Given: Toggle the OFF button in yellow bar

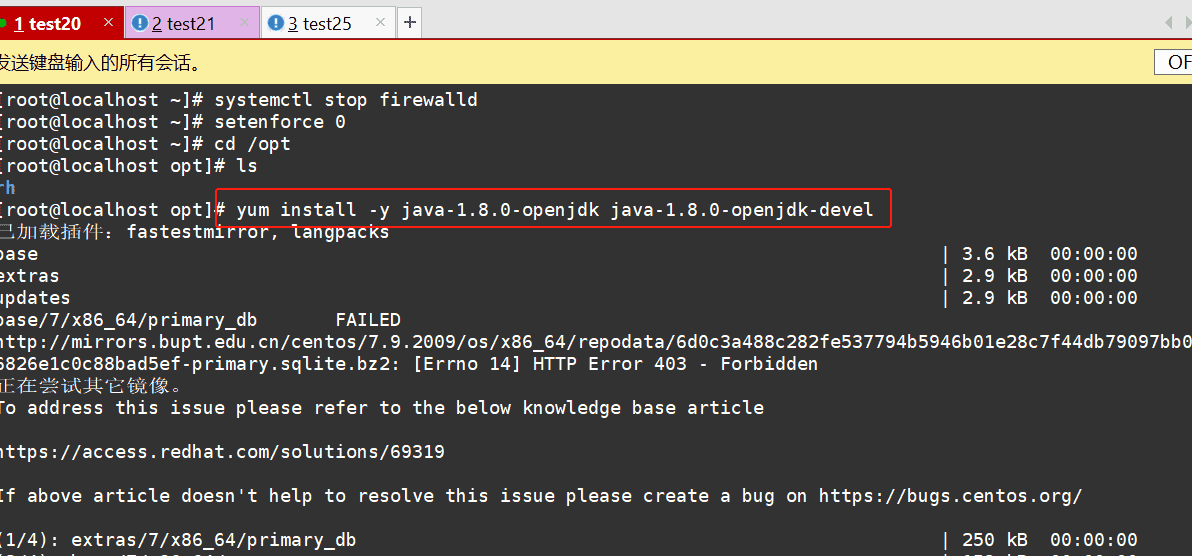Looking at the screenshot, I should pos(1176,62).
